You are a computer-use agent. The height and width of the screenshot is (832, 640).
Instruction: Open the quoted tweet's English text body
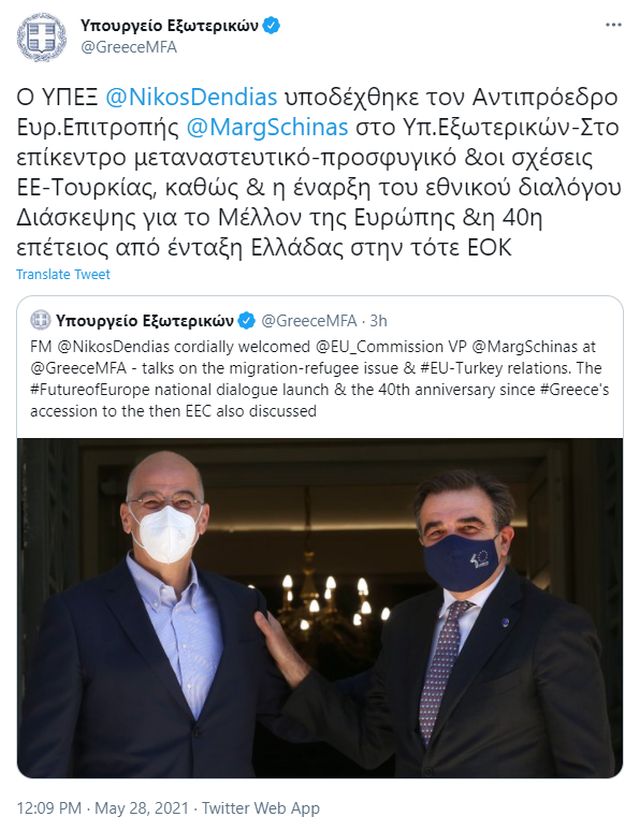(x=319, y=379)
